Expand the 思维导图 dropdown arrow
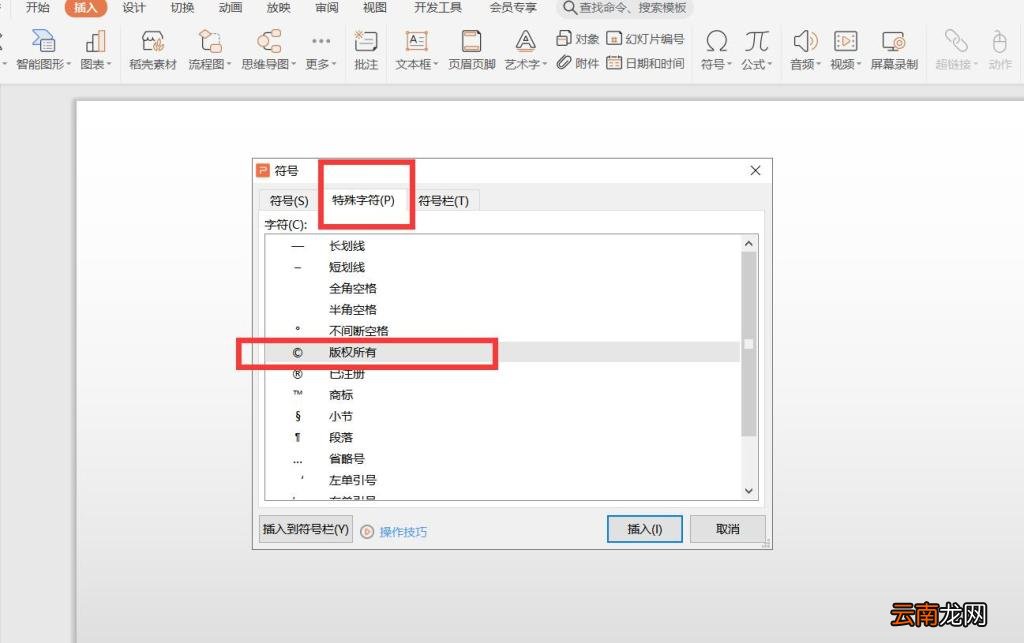Viewport: 1024px width, 643px height. (293, 64)
